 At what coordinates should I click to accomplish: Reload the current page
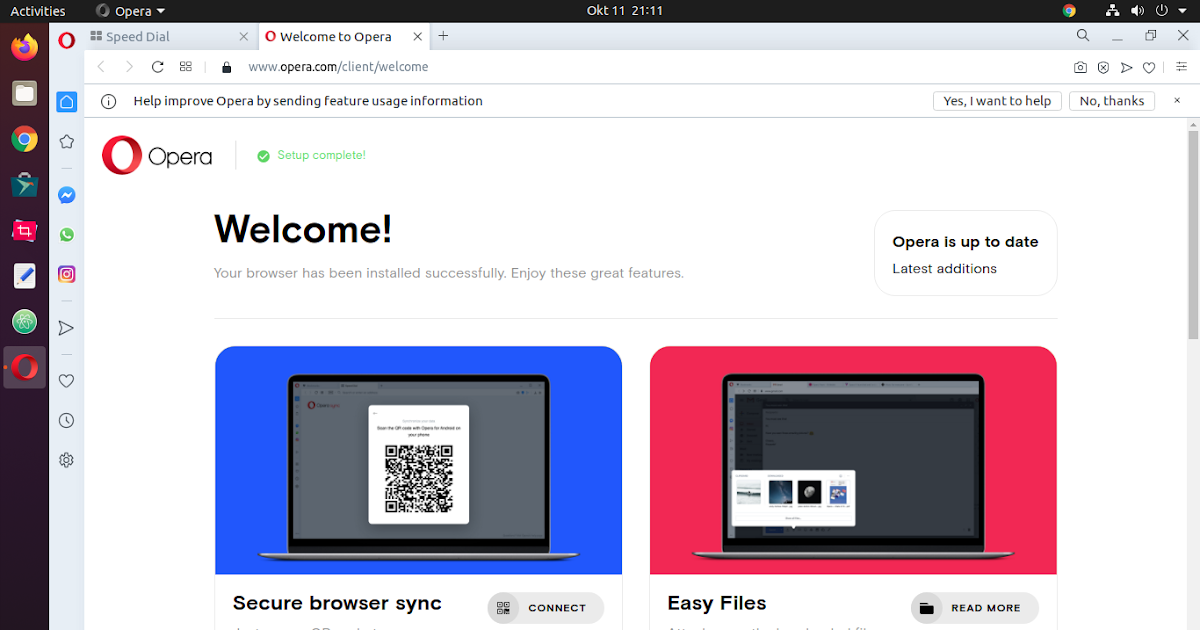point(157,67)
